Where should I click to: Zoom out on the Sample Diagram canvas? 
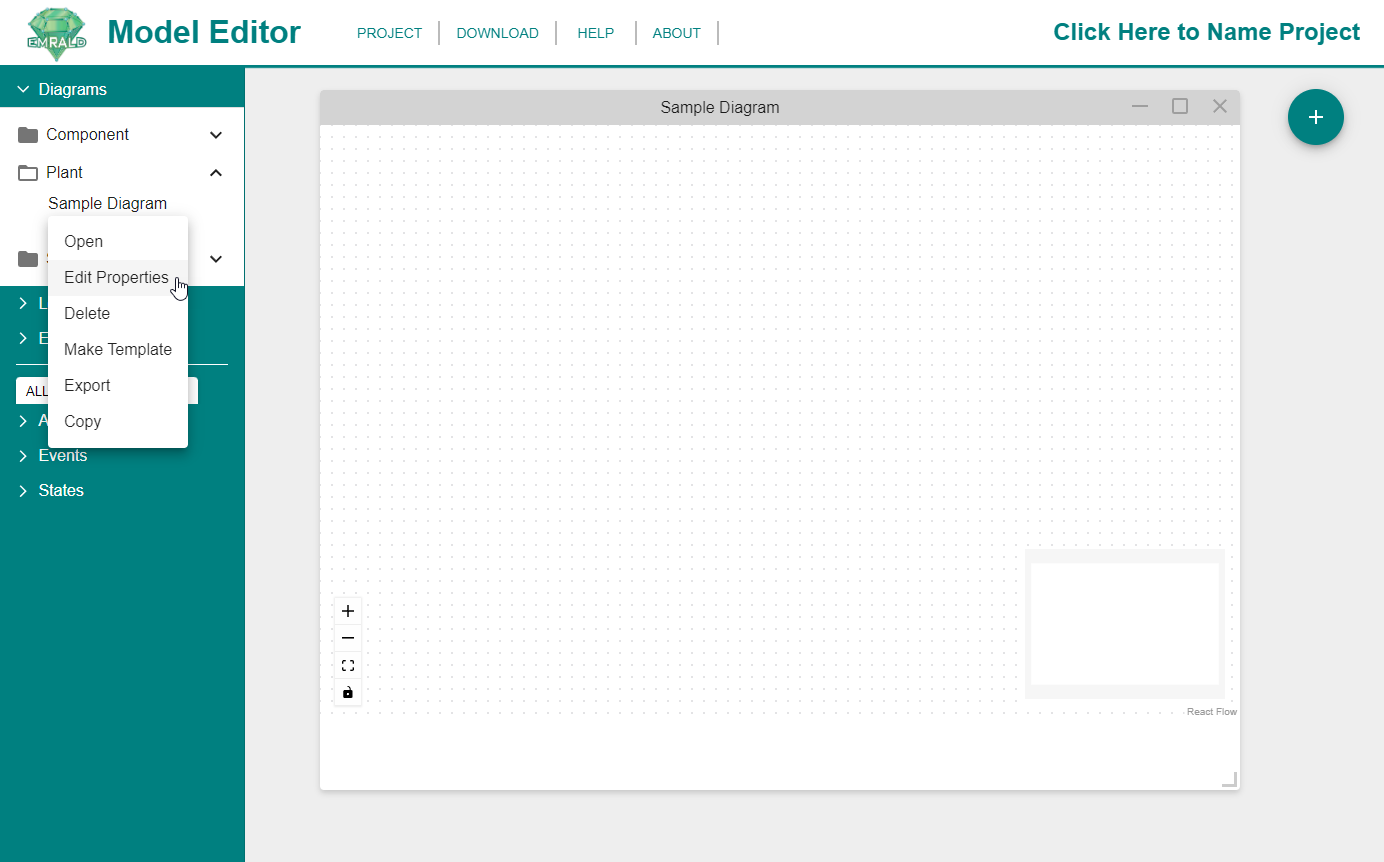(x=348, y=638)
